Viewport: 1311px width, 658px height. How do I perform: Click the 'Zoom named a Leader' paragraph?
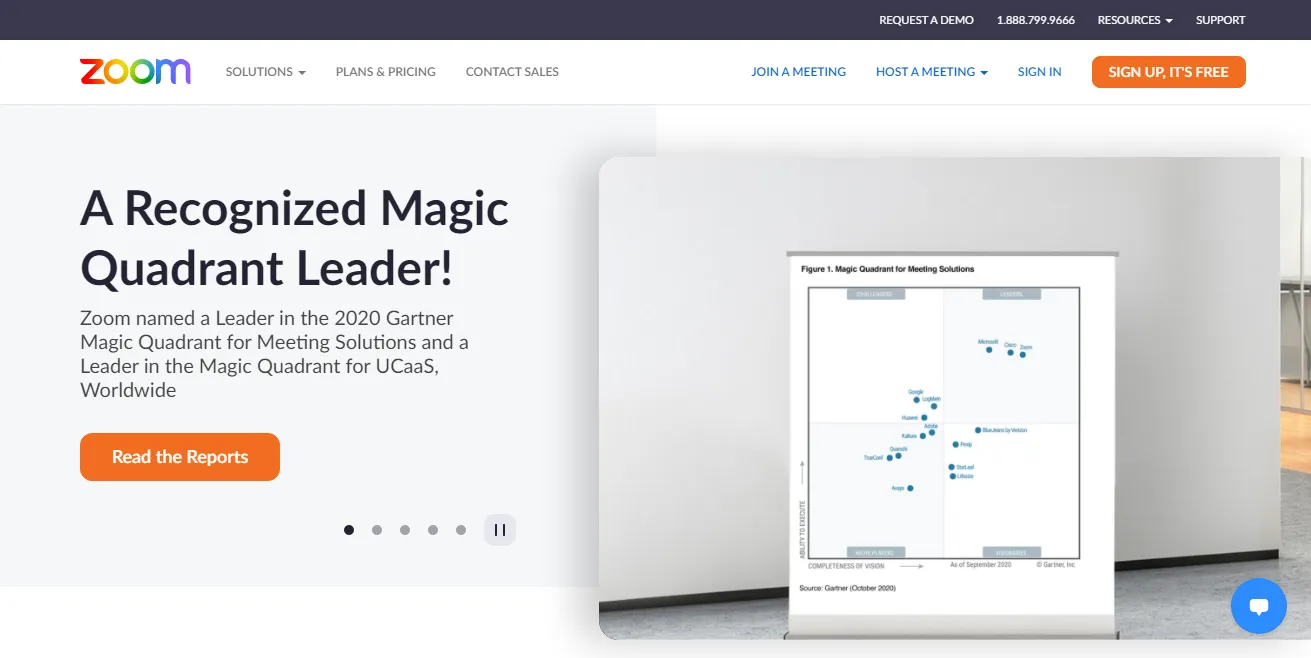tap(275, 354)
